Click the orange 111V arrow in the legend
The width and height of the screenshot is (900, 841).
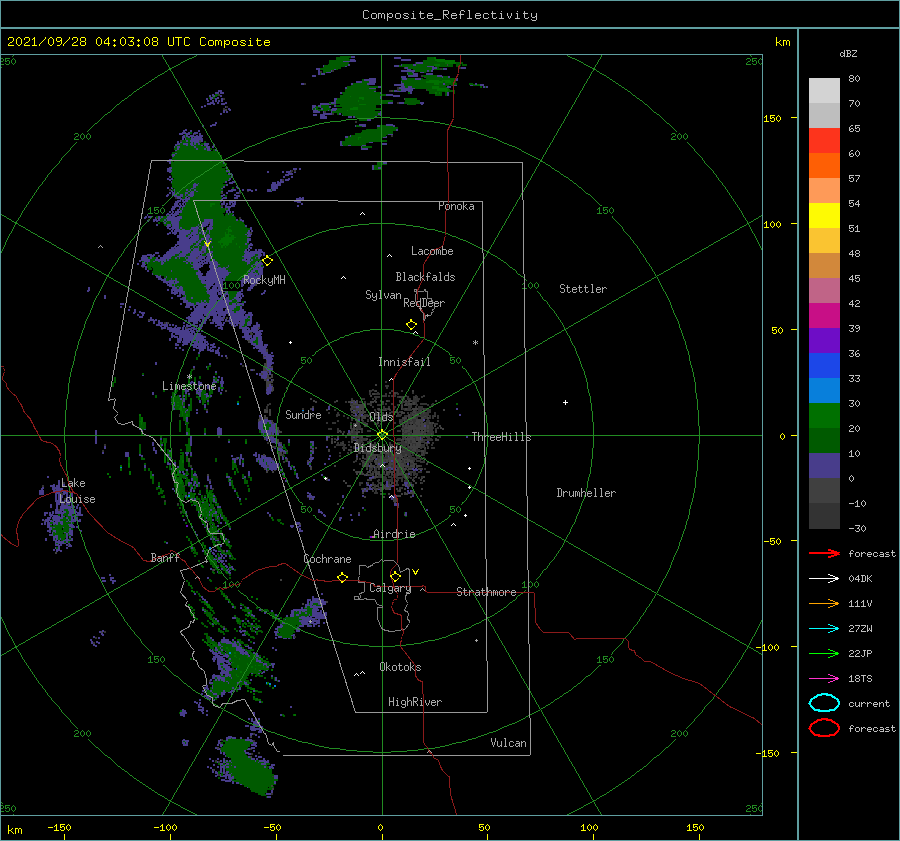(824, 603)
